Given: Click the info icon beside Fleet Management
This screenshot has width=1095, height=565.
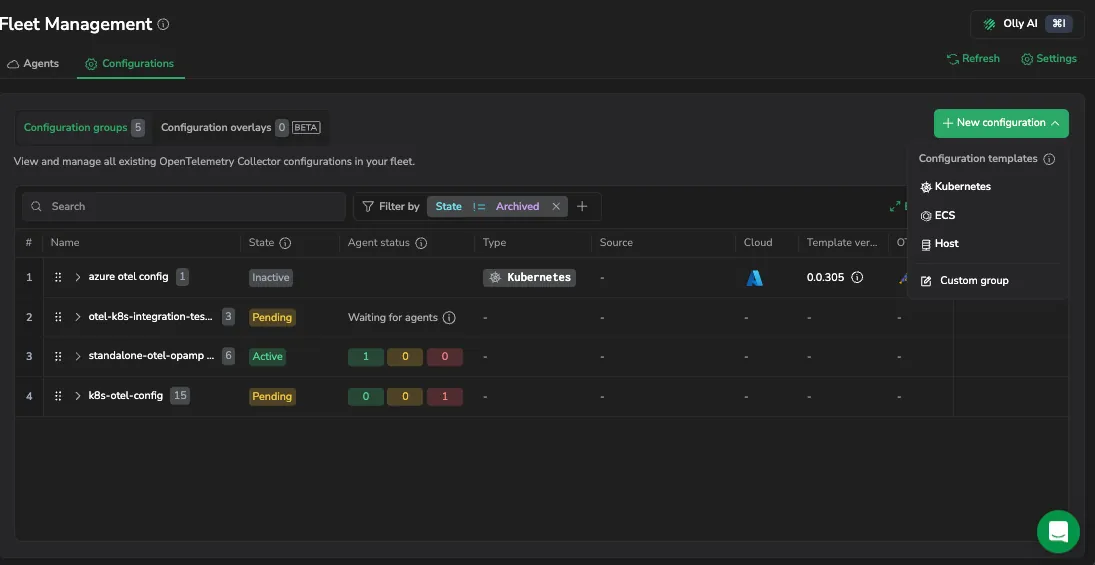Looking at the screenshot, I should tap(163, 24).
